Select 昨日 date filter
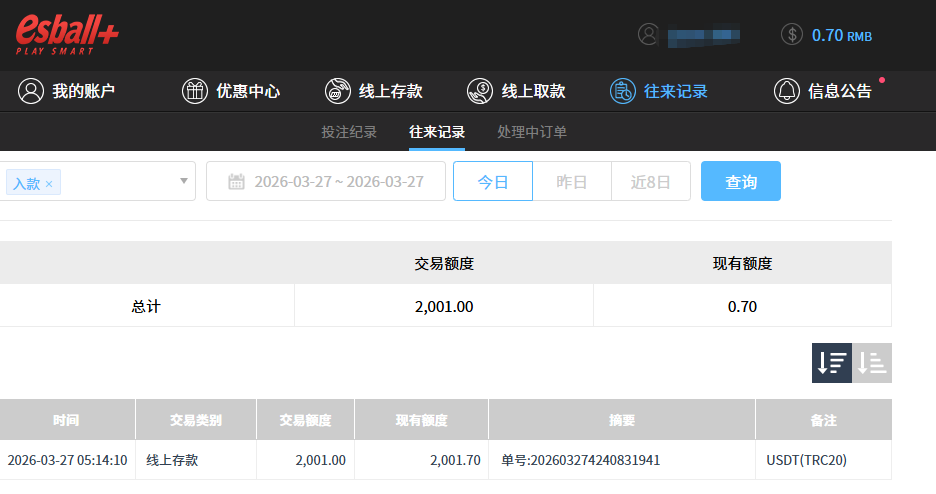Viewport: 936px width, 494px height. (571, 181)
